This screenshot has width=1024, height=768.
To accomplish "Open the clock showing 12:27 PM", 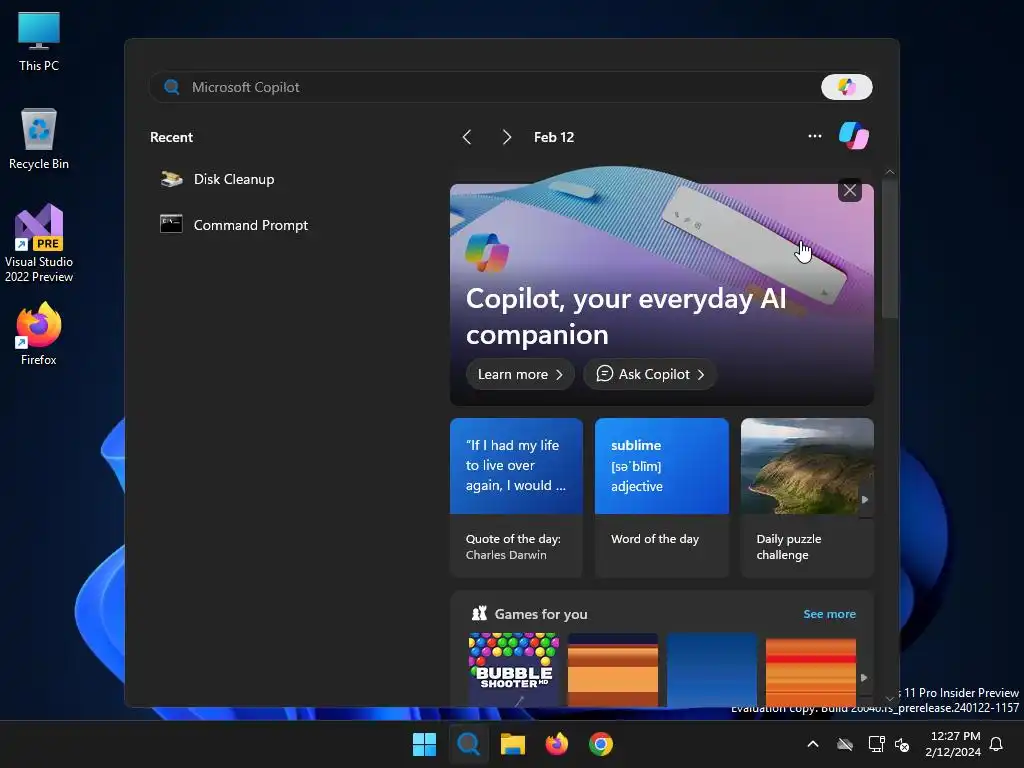I will (x=953, y=744).
